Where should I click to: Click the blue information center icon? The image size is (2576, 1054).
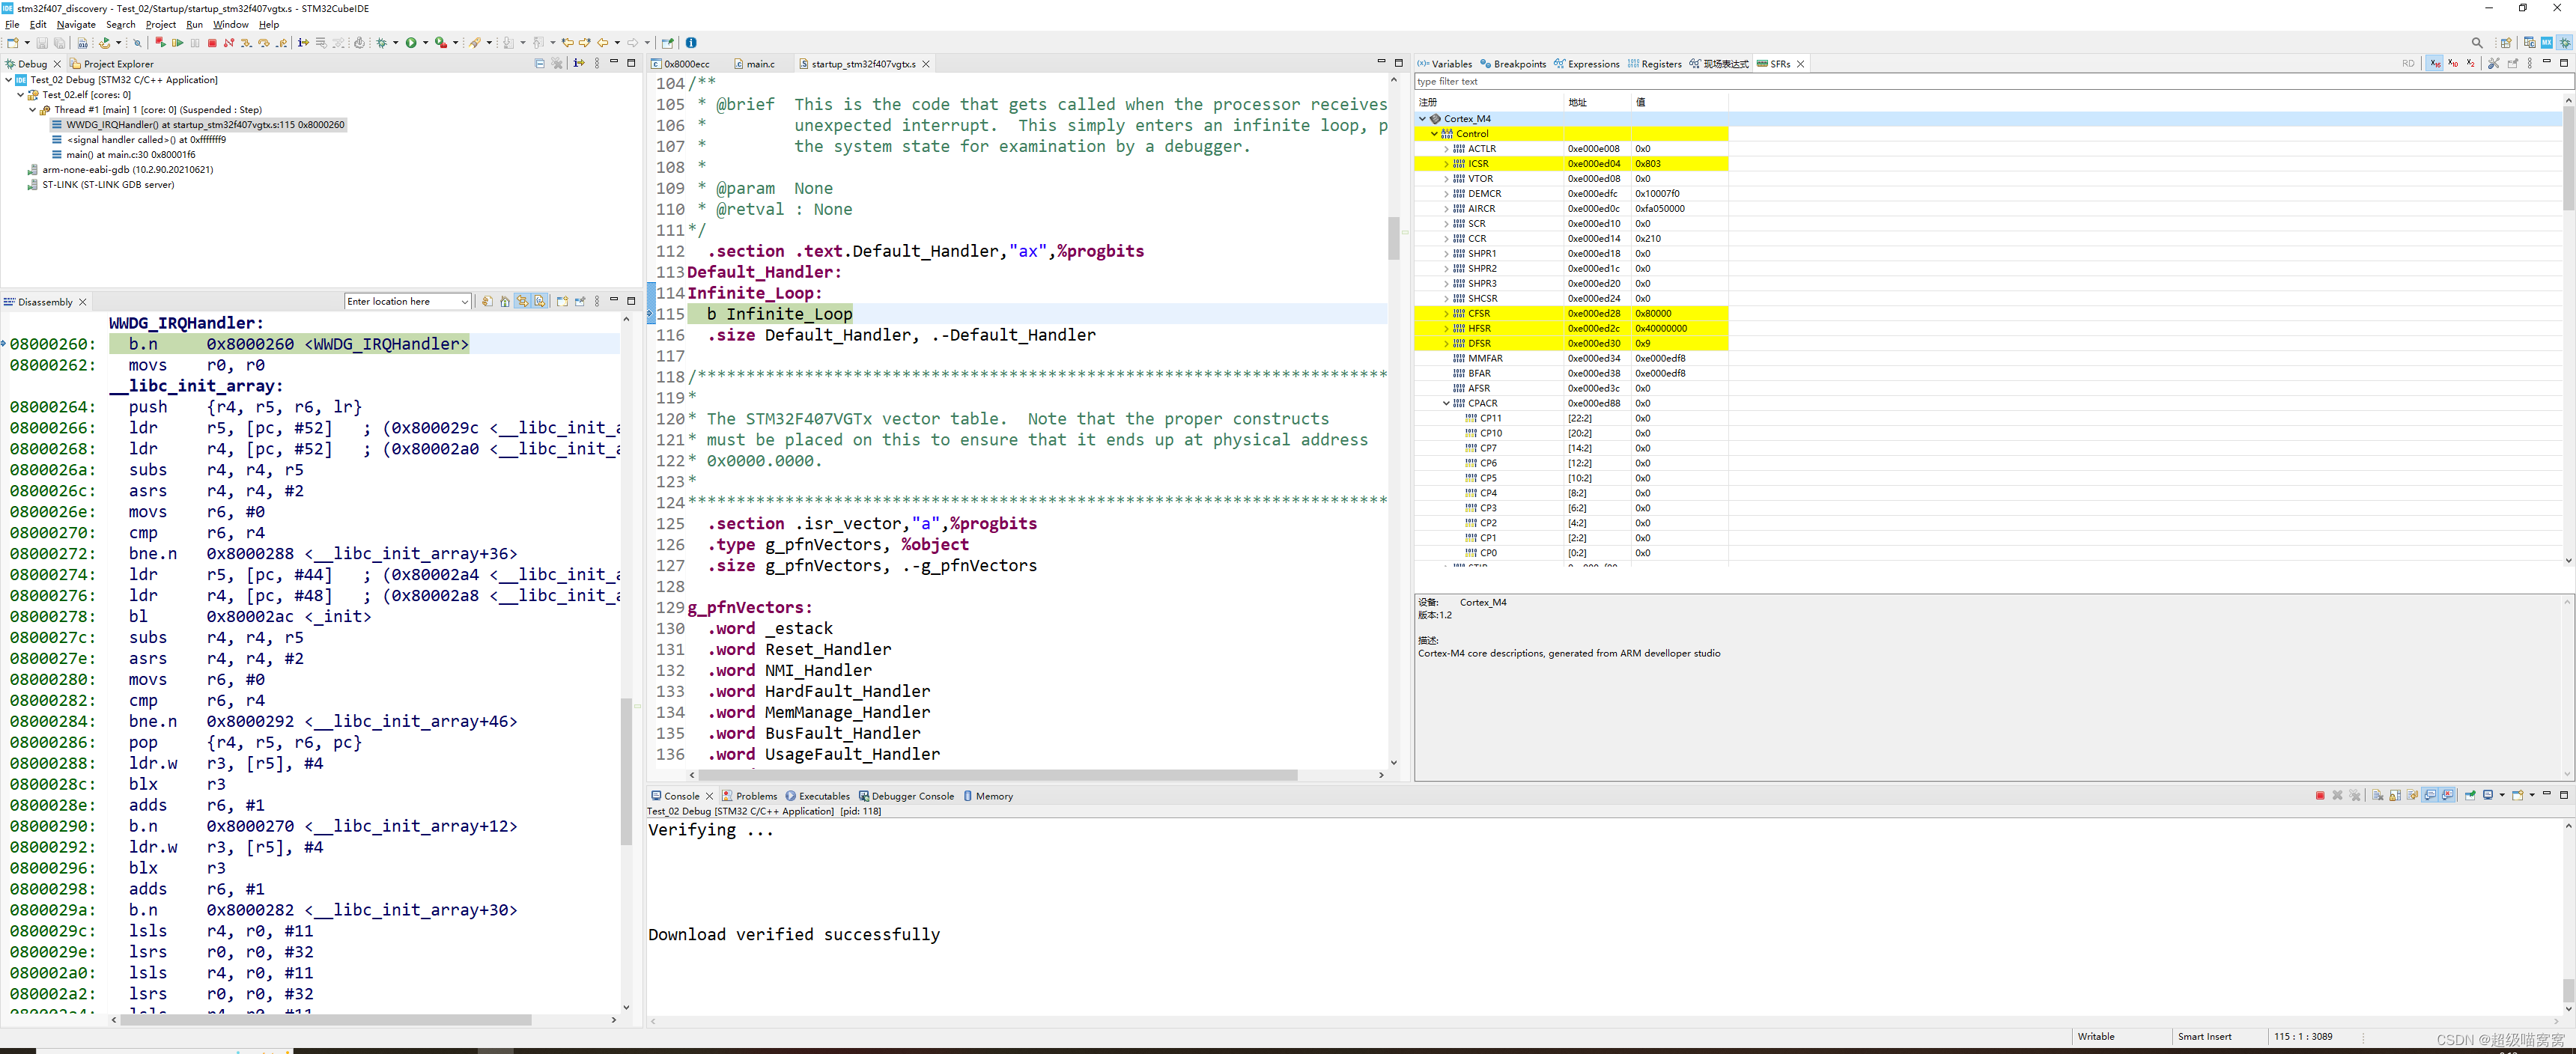(691, 43)
